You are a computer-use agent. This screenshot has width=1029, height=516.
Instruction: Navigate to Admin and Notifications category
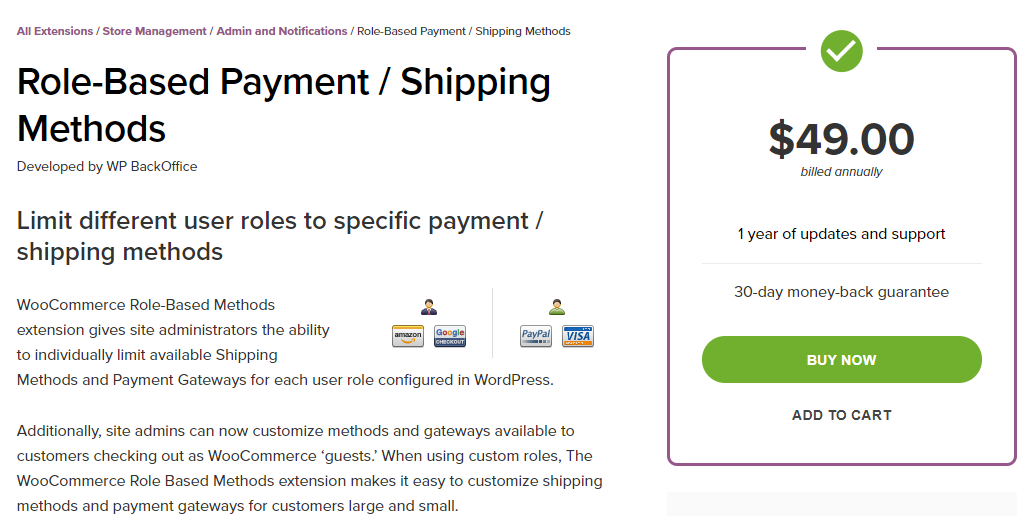click(x=282, y=31)
